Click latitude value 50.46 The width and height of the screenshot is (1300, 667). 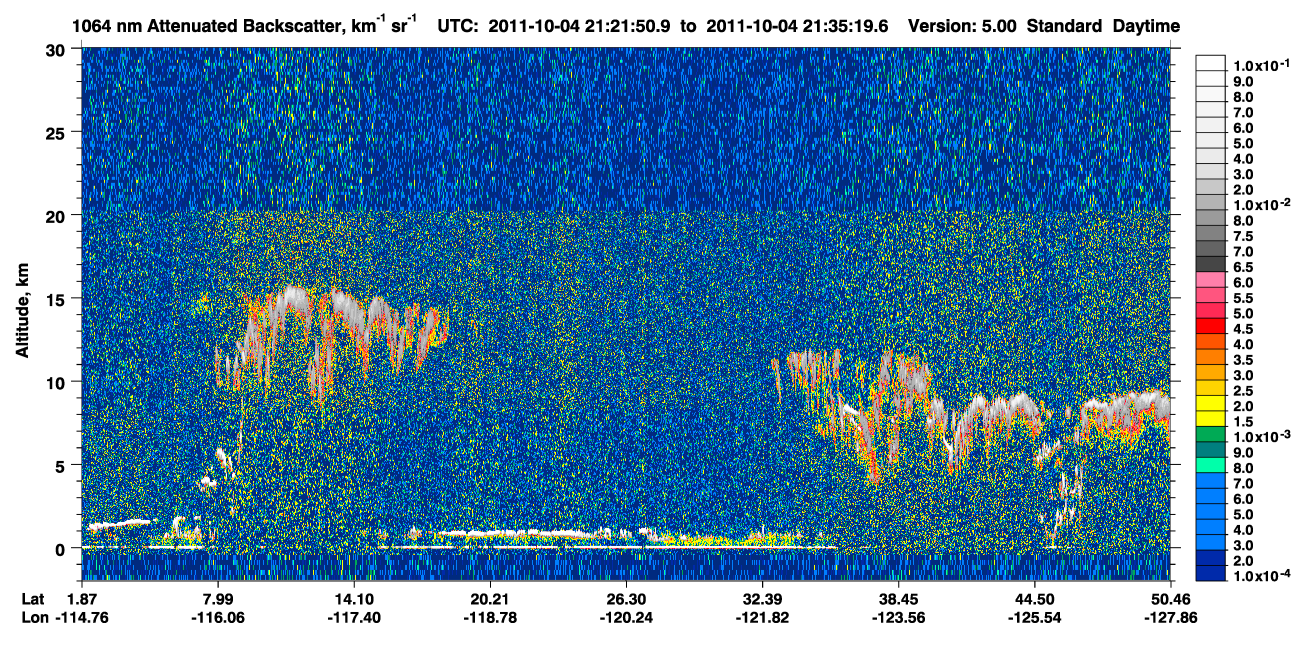tap(1170, 598)
